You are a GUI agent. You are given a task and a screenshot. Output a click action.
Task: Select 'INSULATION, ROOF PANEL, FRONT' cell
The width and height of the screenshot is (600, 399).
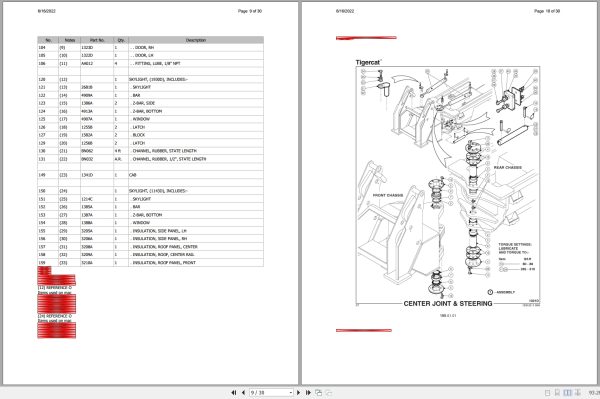click(x=196, y=263)
